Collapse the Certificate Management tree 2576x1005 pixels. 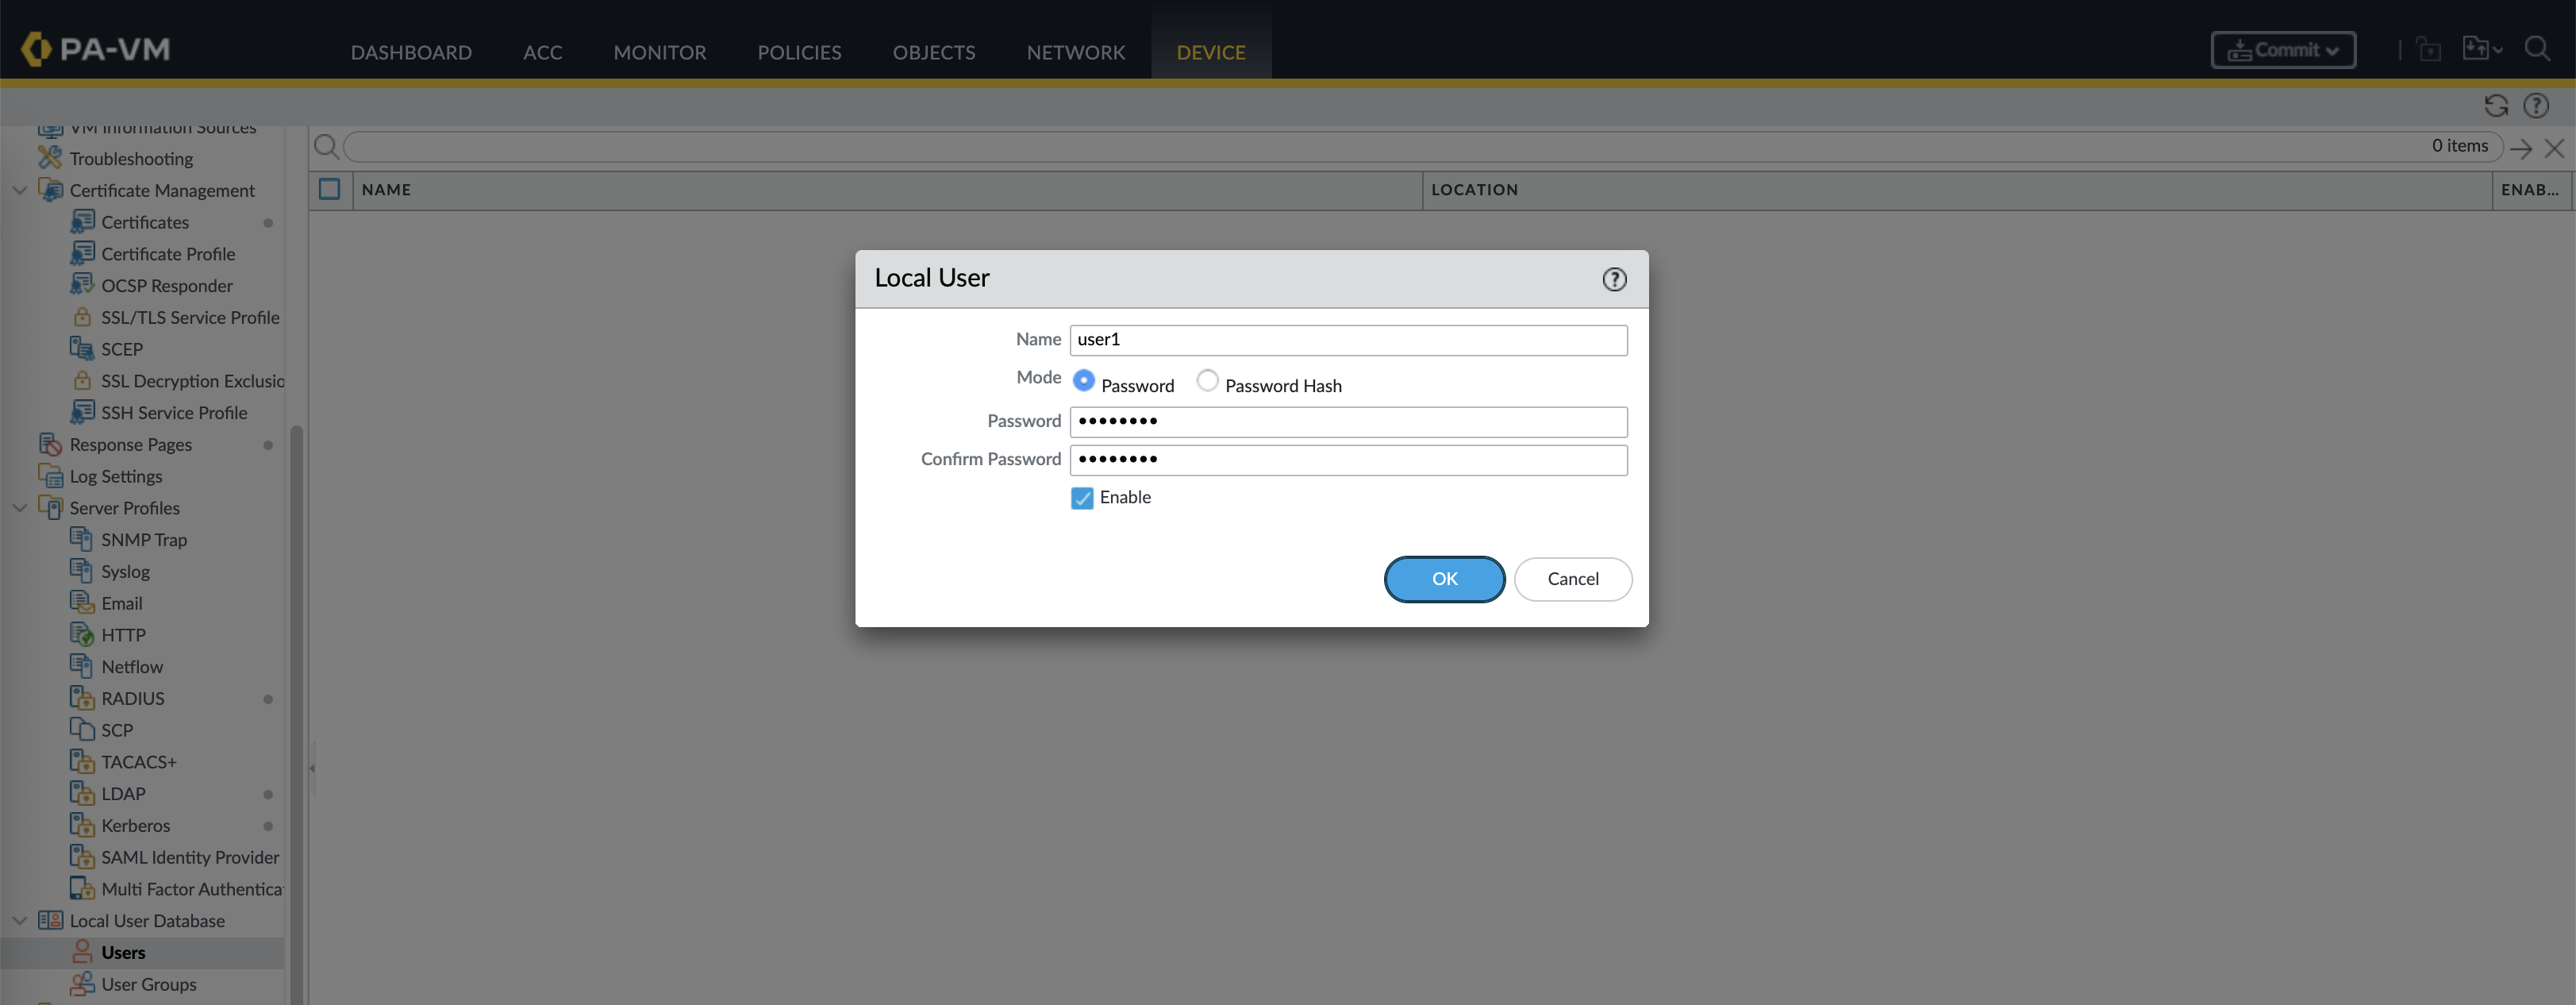[x=19, y=190]
